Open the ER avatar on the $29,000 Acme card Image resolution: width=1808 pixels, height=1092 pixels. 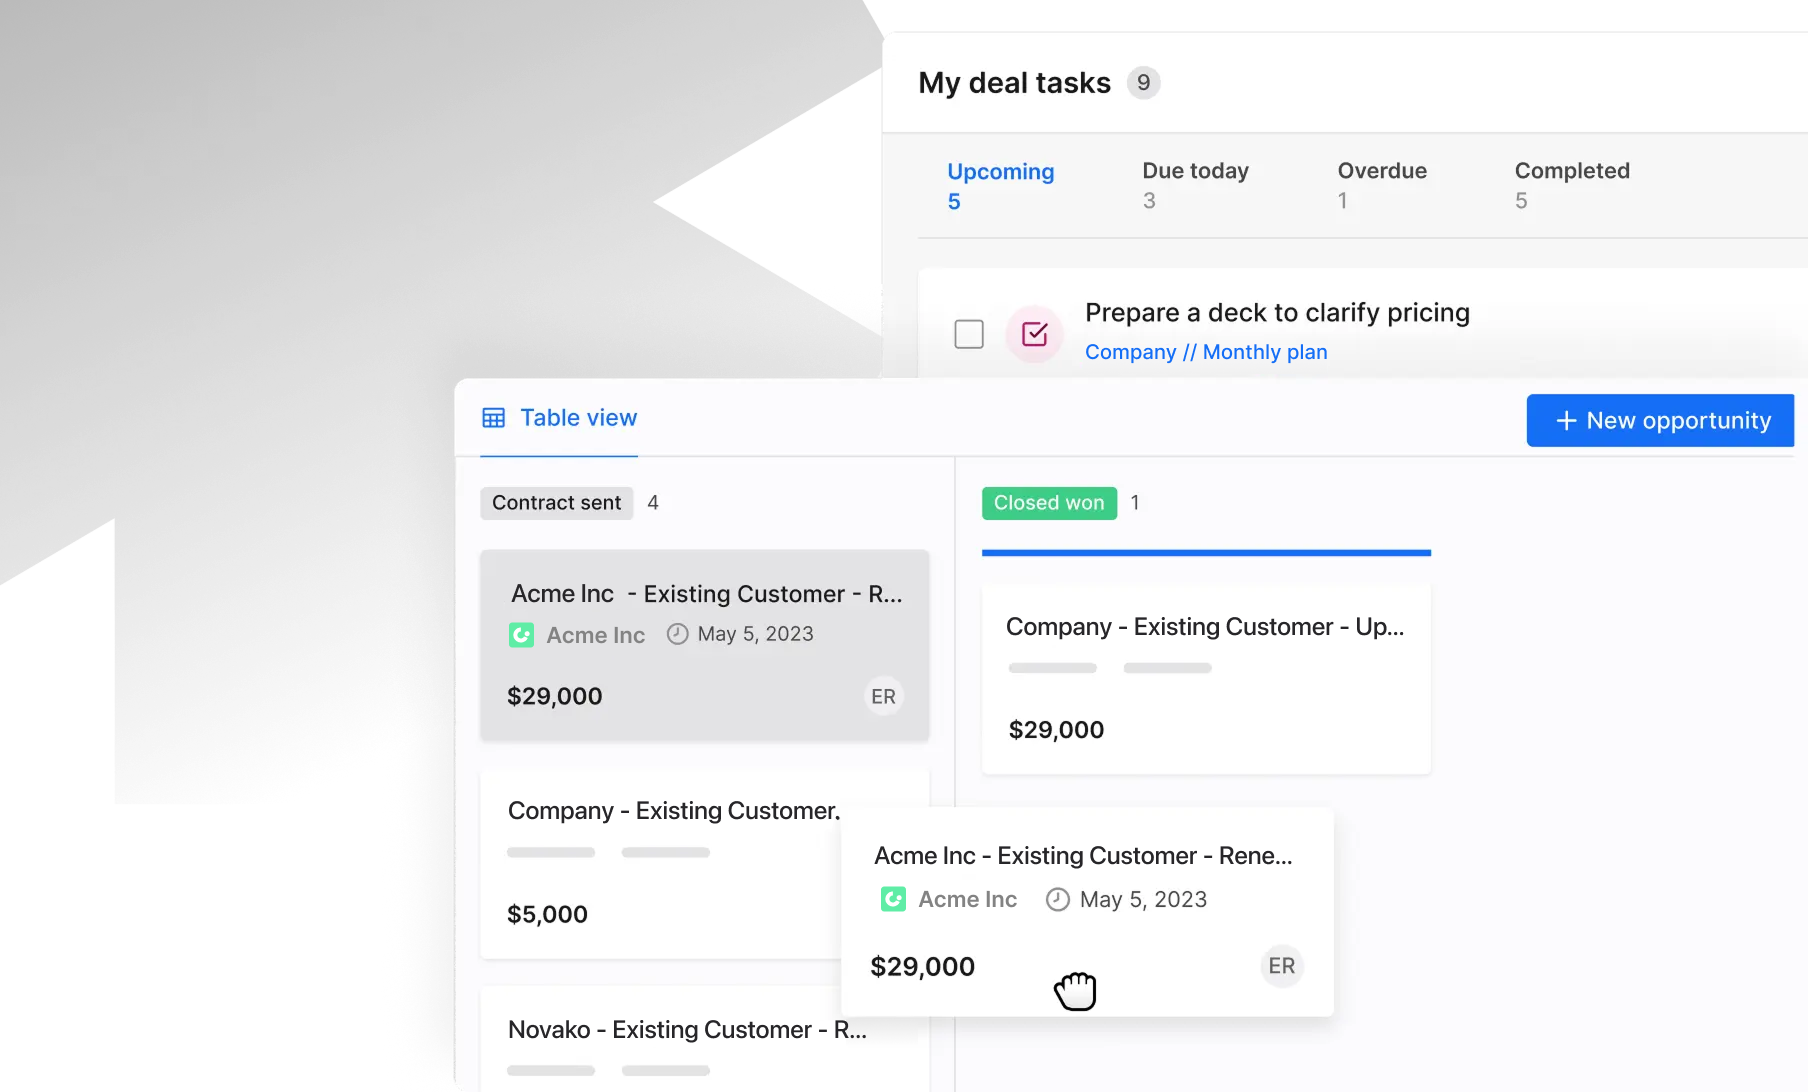coord(883,695)
